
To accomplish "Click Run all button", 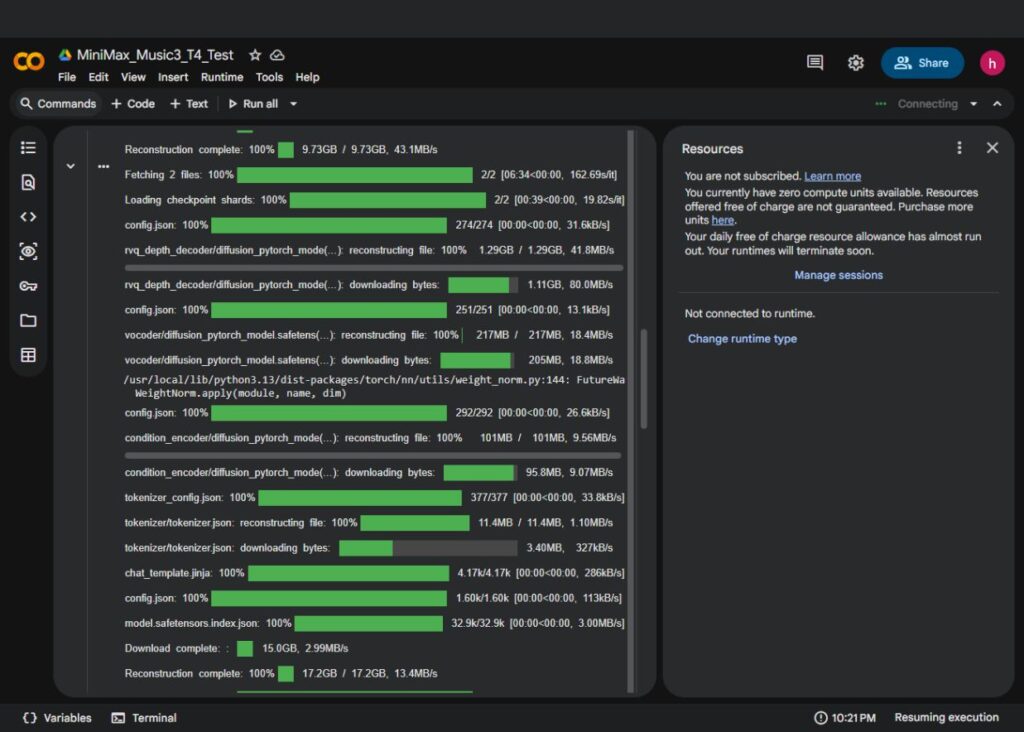I will [253, 104].
